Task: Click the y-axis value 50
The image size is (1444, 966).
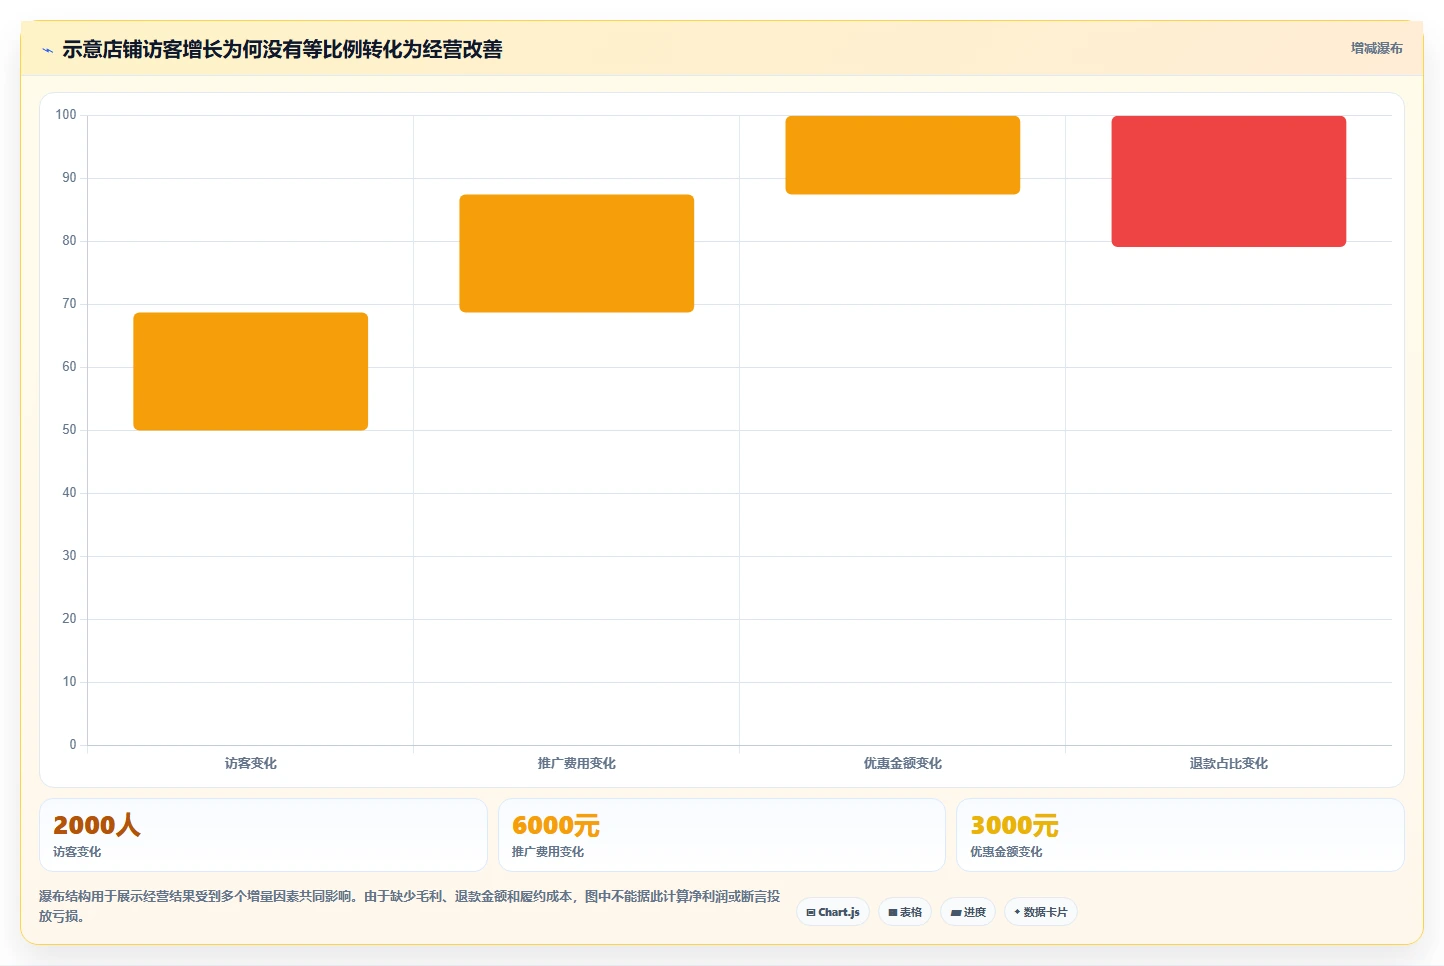Action: click(x=69, y=430)
